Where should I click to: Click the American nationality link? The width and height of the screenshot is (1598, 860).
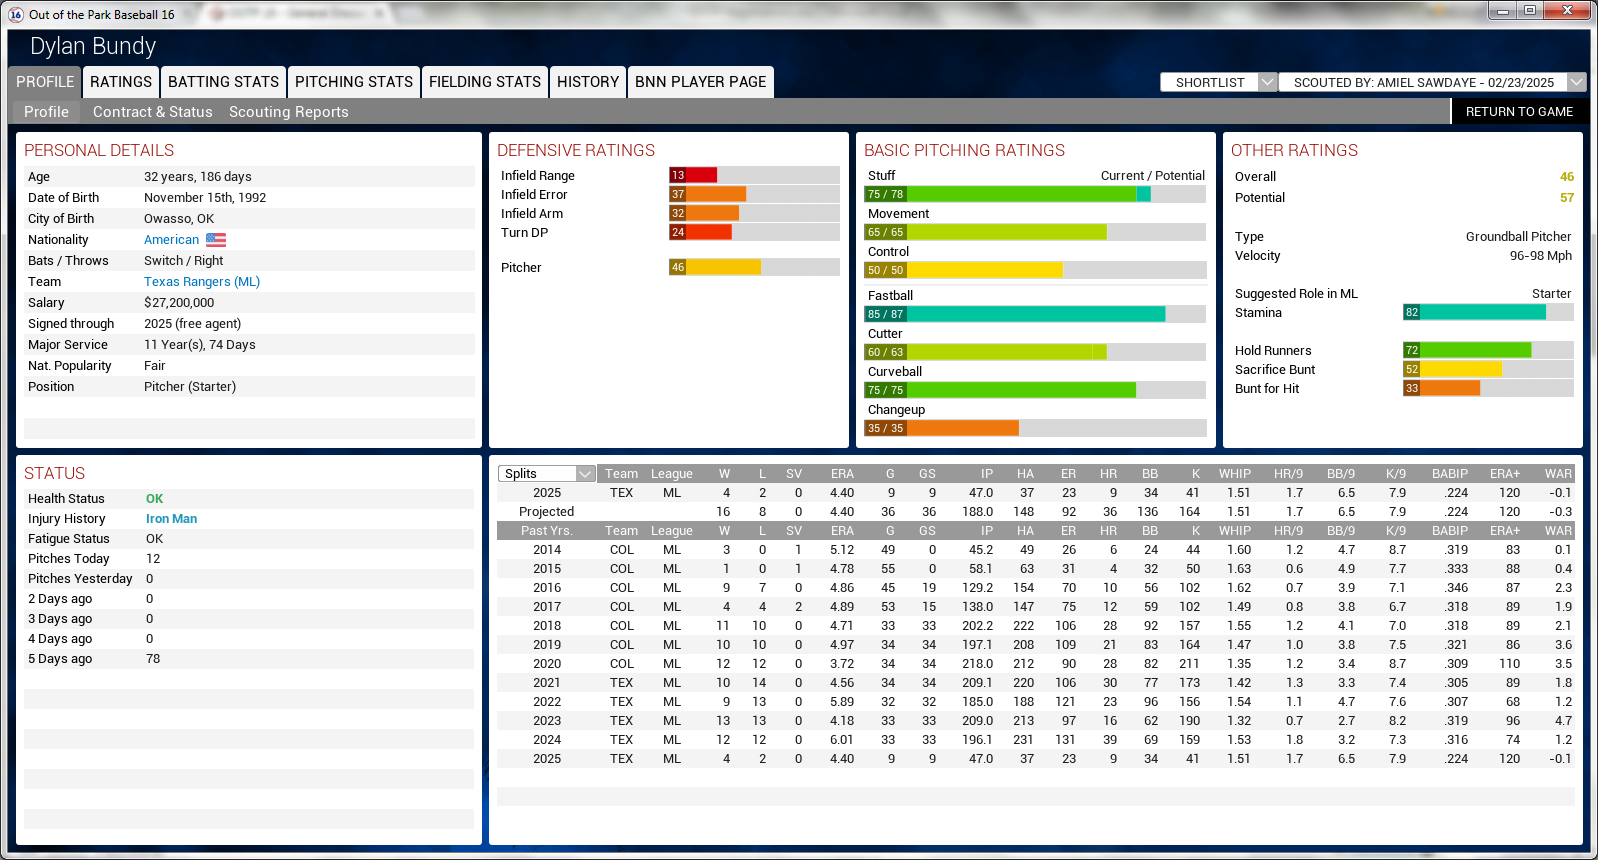[x=171, y=240]
